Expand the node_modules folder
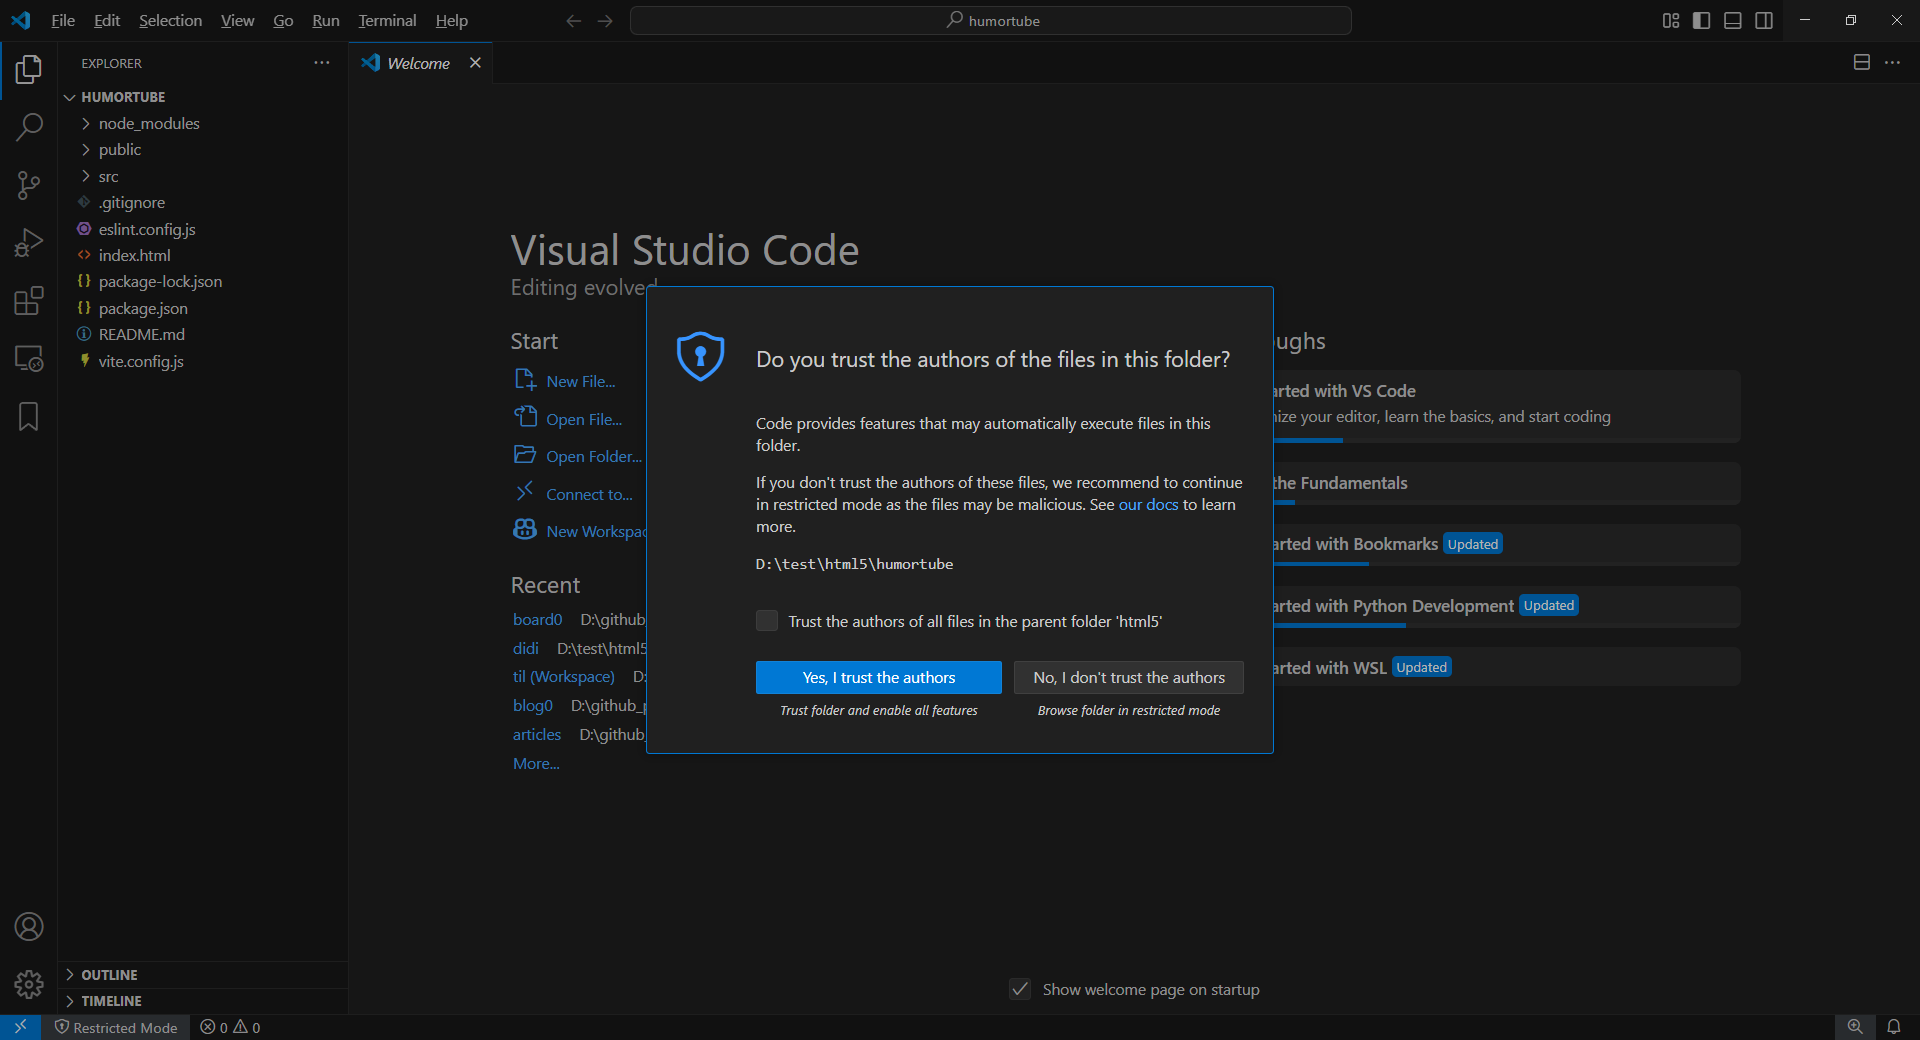 pos(148,123)
